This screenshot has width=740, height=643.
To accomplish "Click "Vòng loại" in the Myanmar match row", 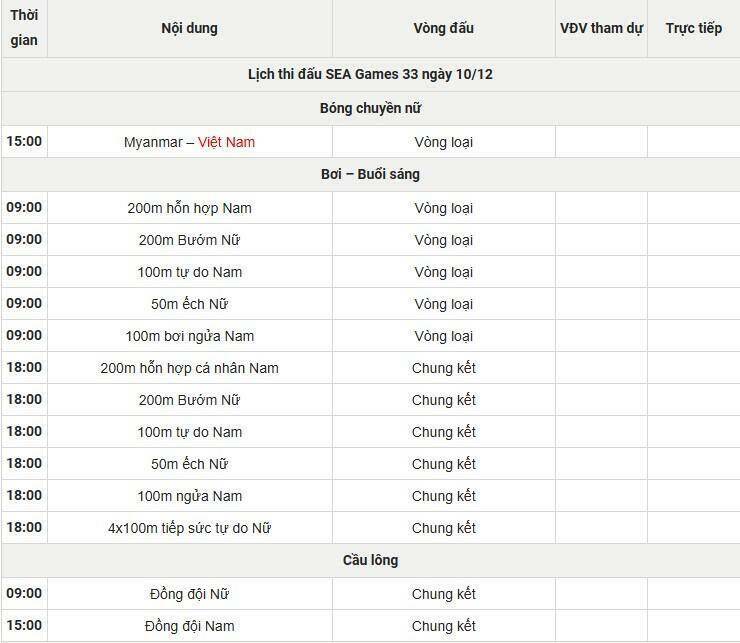I will pyautogui.click(x=443, y=142).
